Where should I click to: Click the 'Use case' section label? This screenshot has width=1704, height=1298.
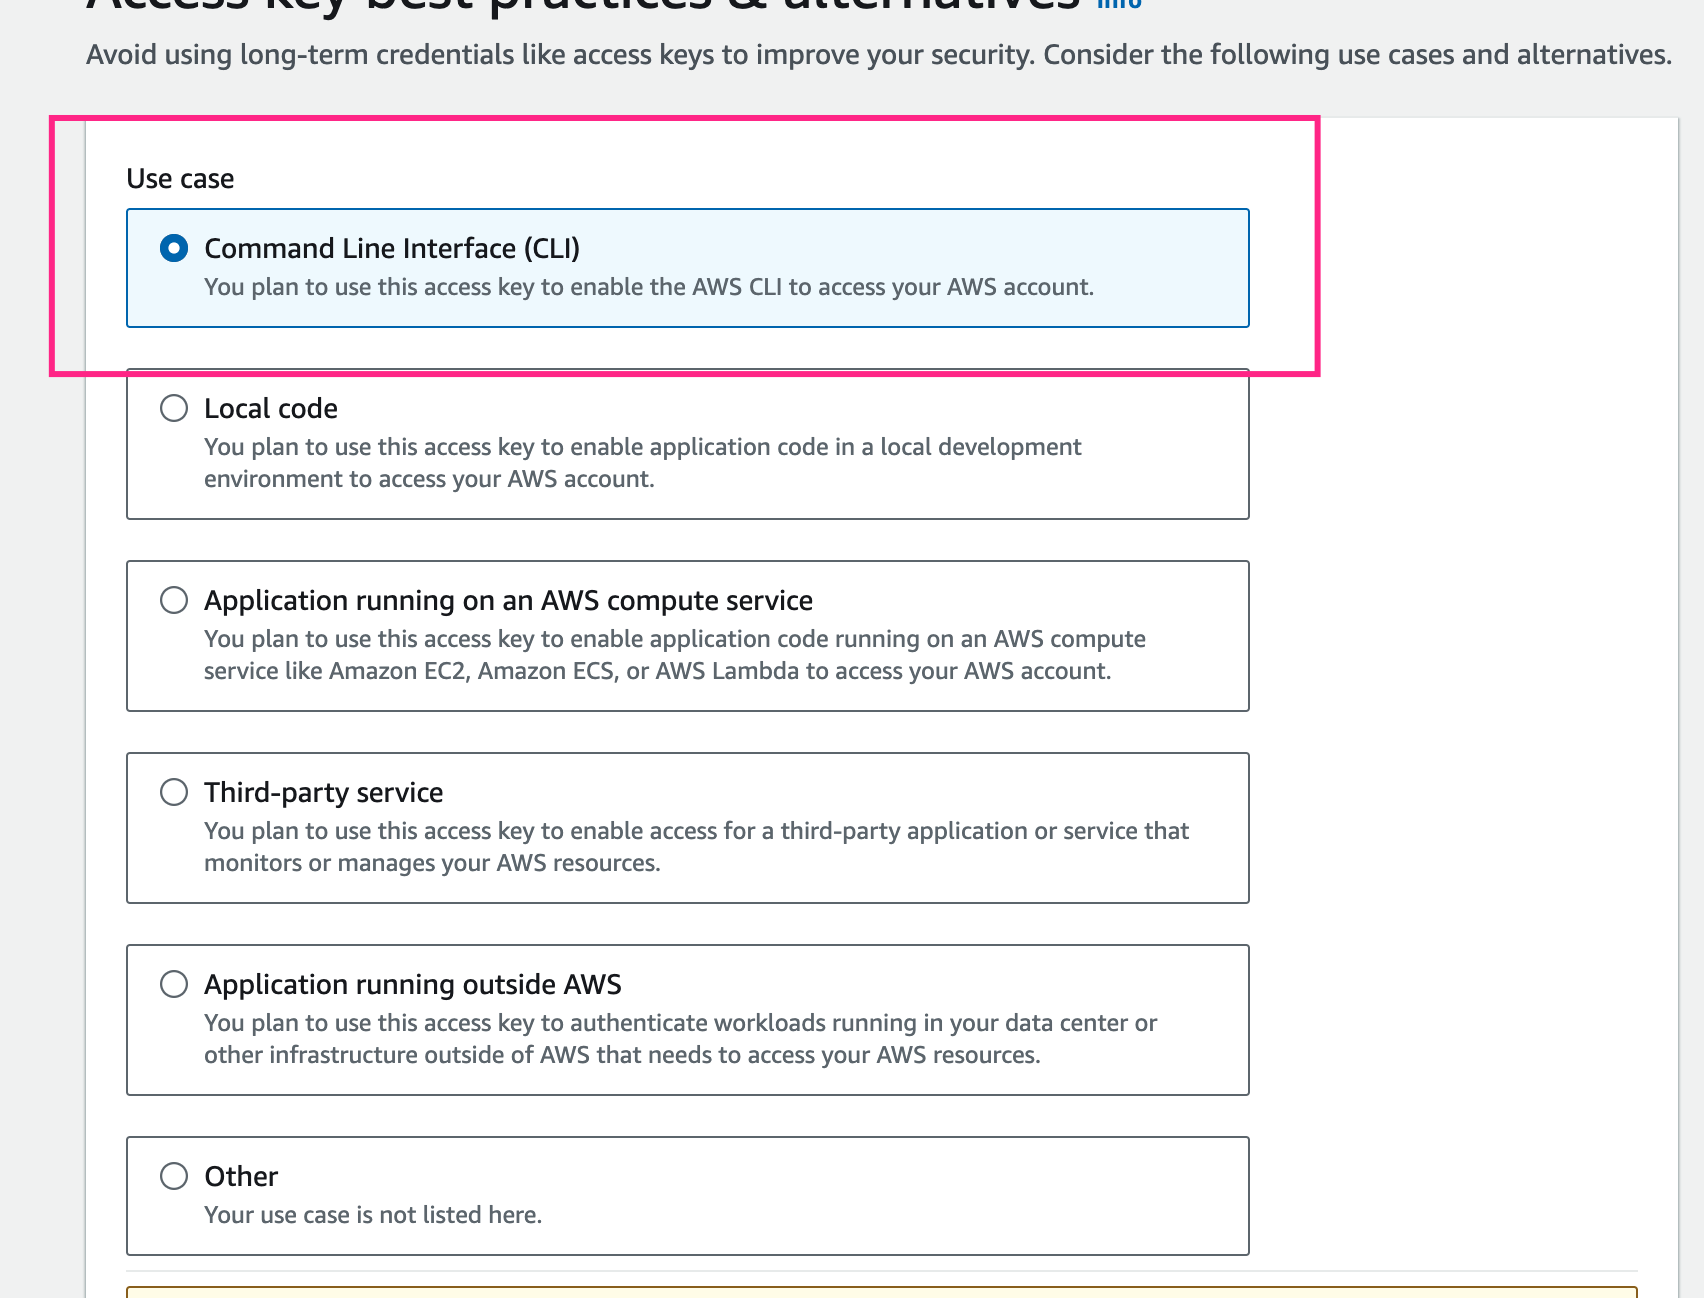[180, 178]
